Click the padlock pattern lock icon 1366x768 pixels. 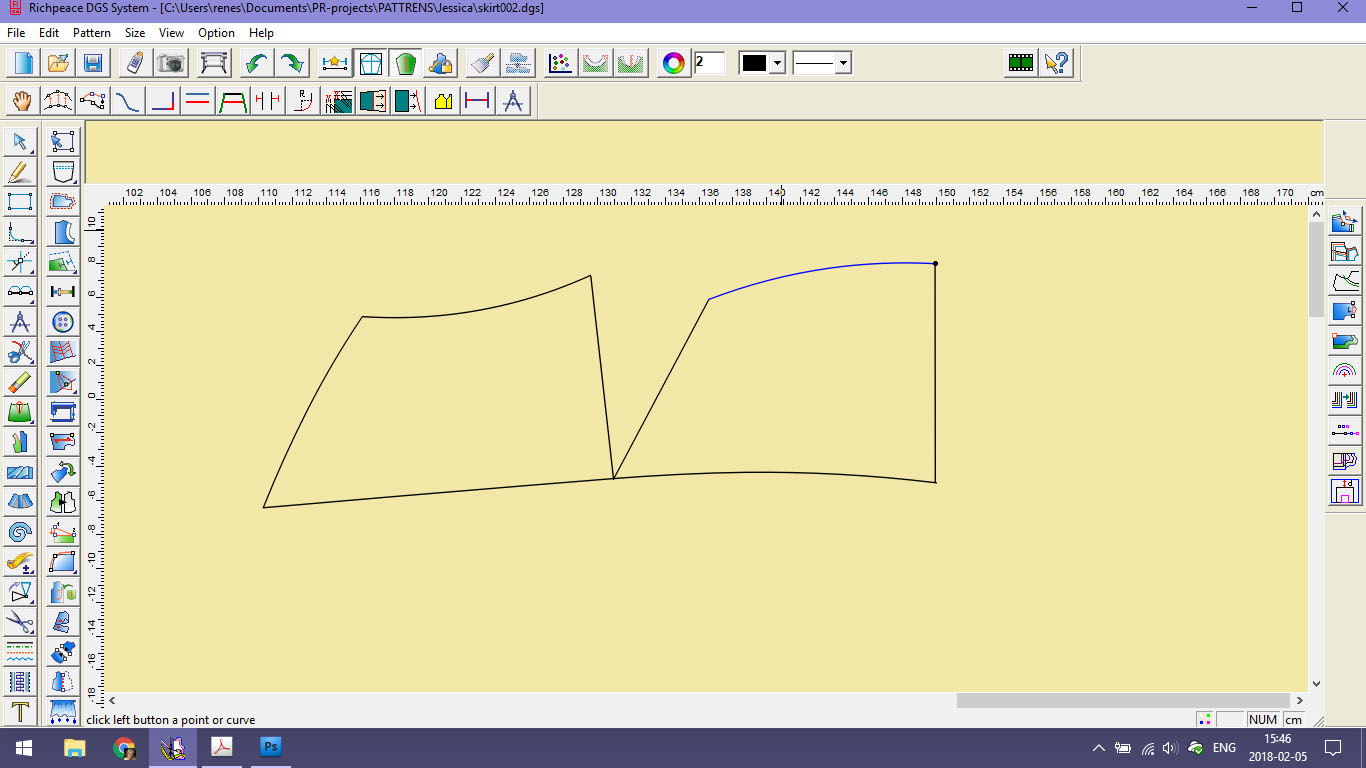click(x=441, y=63)
